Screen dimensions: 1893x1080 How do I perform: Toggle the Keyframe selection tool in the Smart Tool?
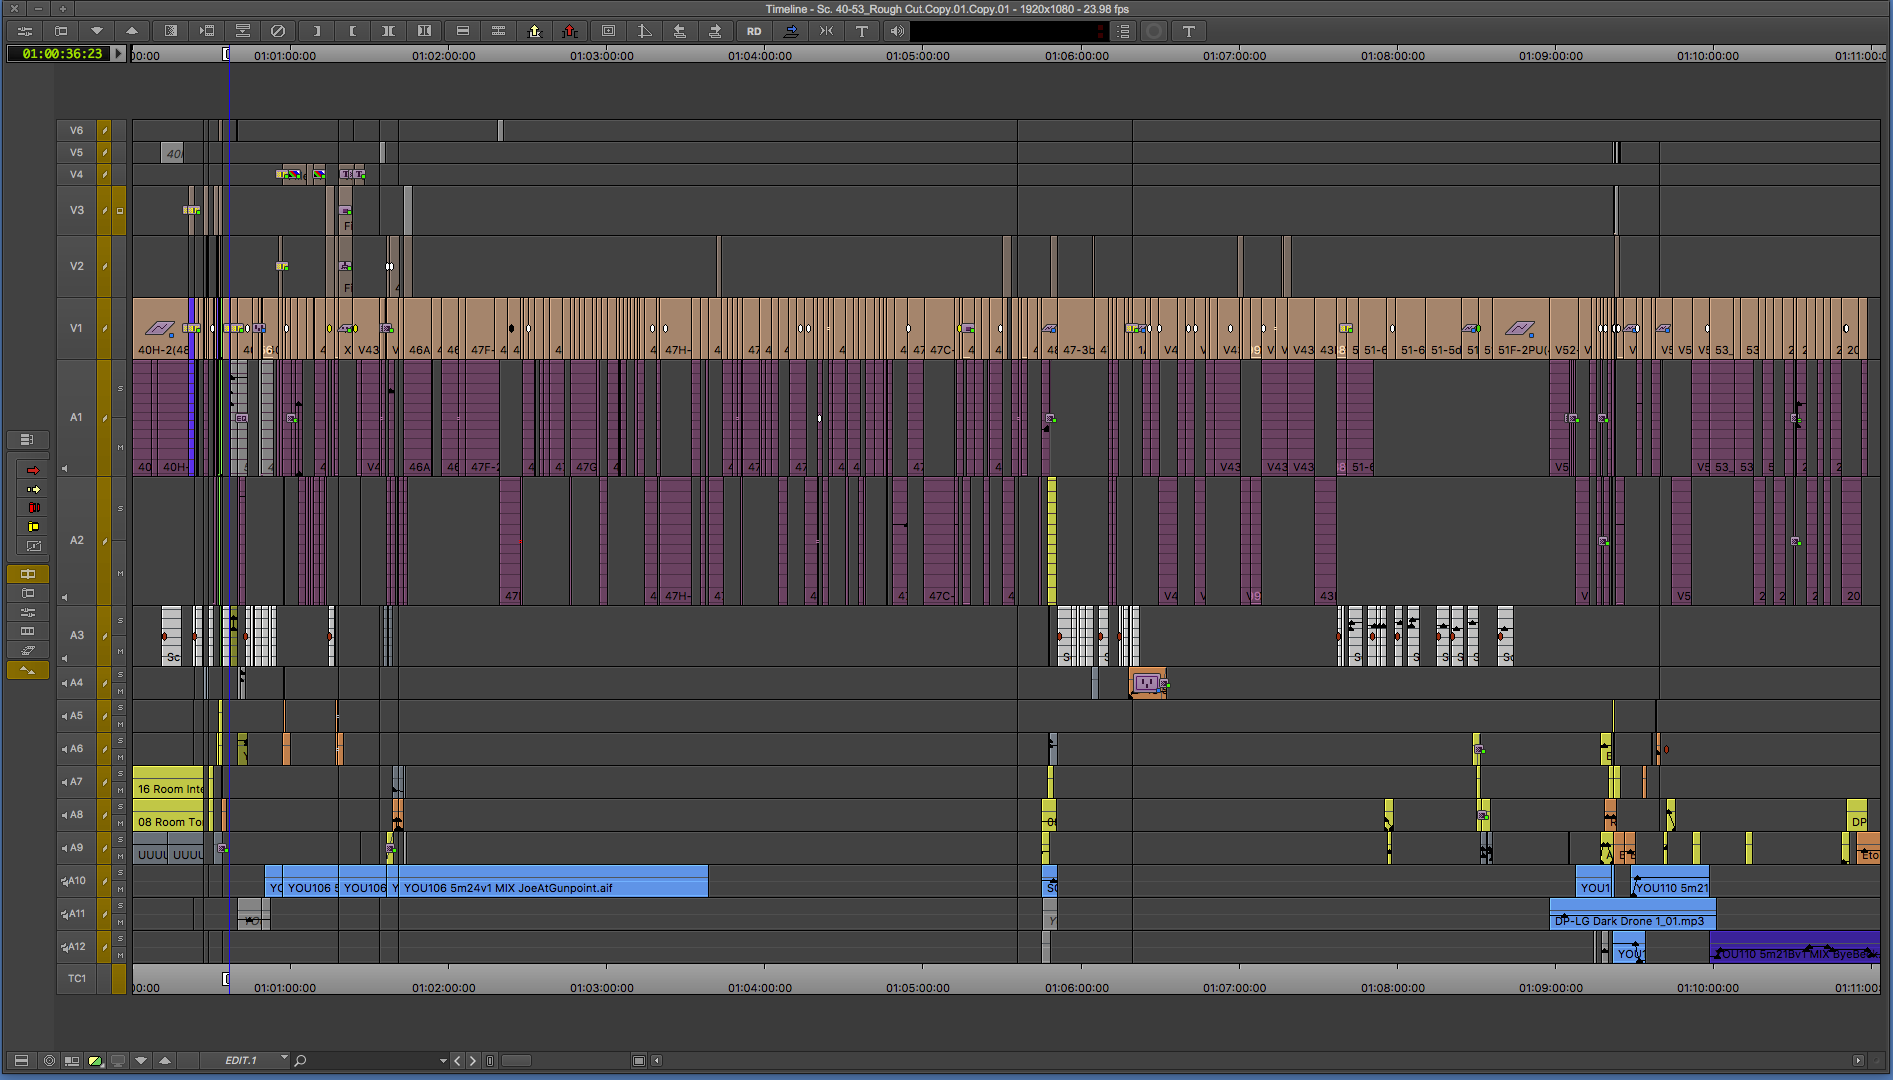(33, 546)
